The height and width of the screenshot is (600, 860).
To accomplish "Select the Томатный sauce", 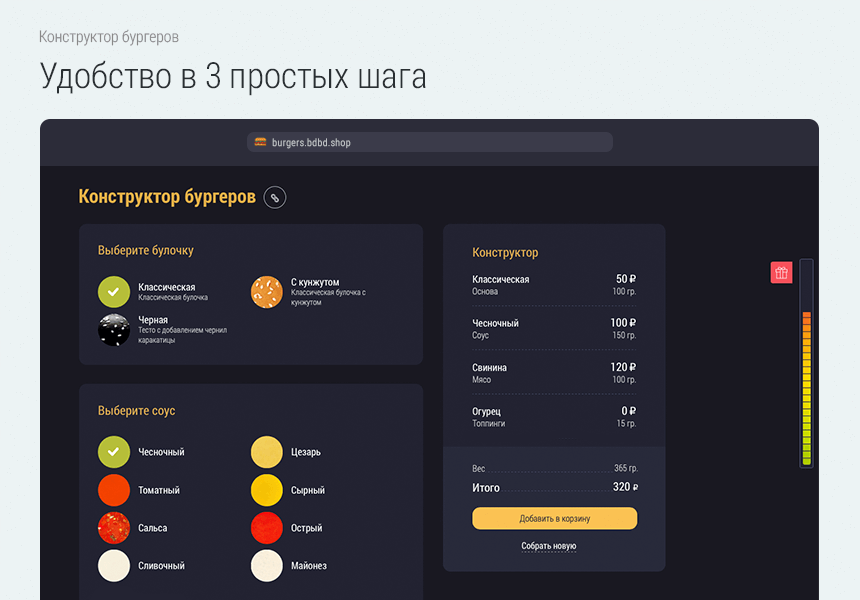I will click(113, 490).
